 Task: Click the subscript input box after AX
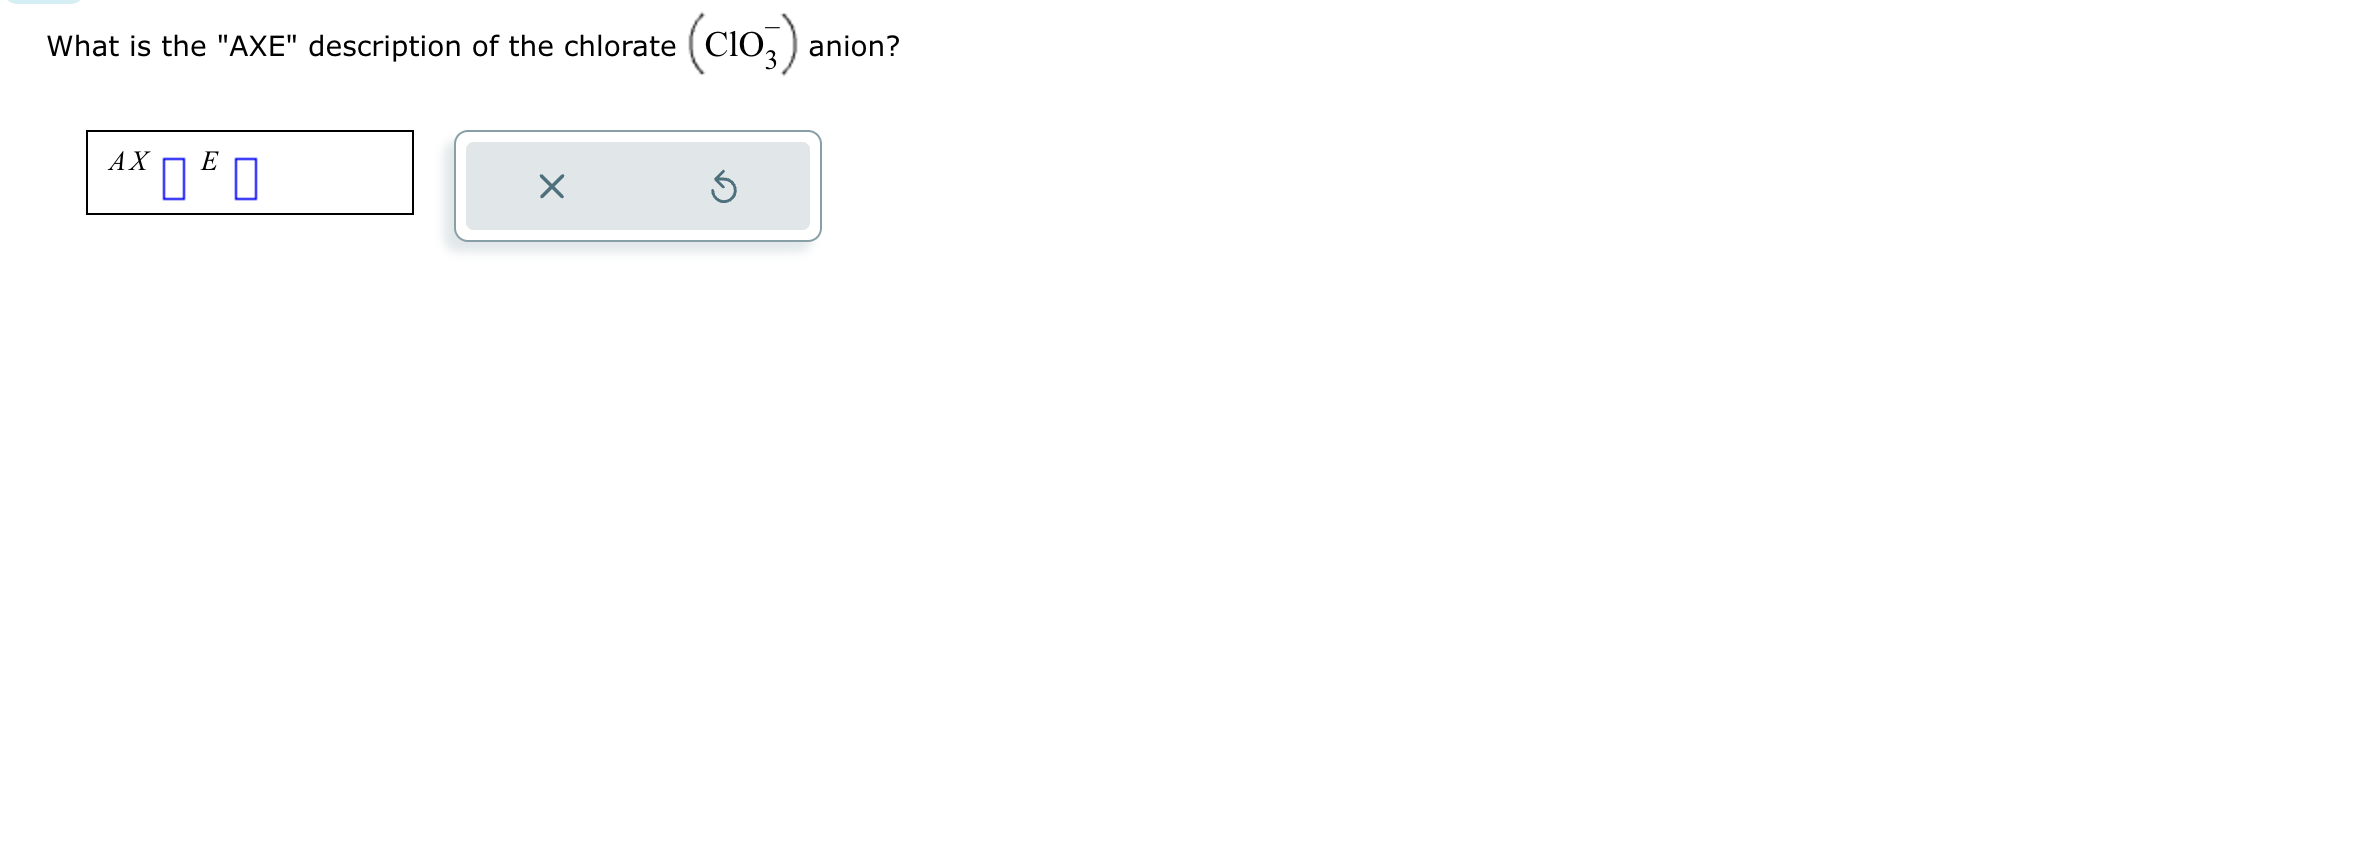[x=174, y=178]
